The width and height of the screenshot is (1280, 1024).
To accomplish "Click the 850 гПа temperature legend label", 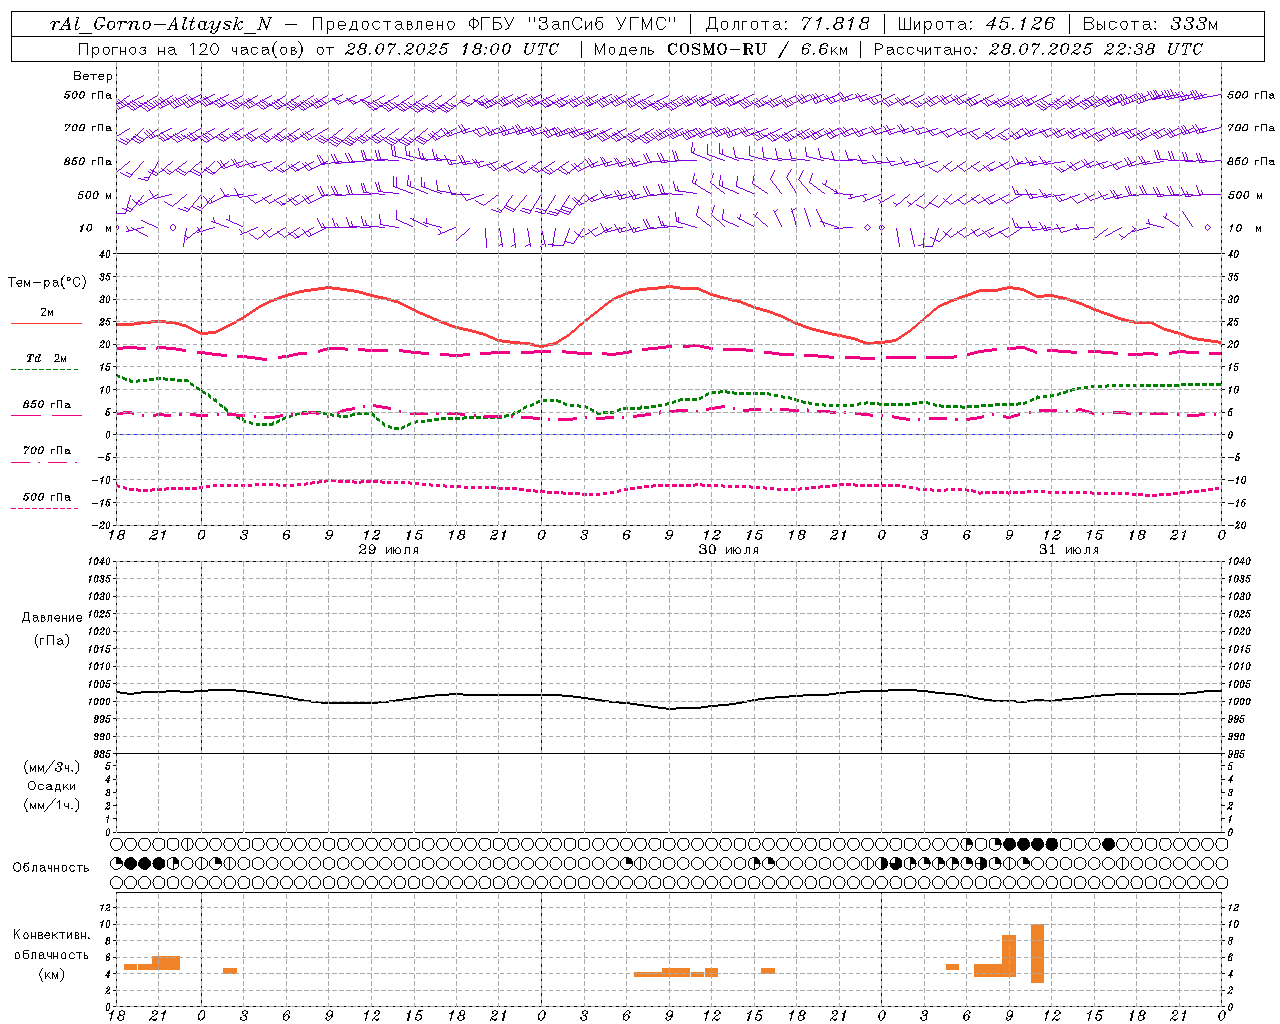I will point(47,405).
